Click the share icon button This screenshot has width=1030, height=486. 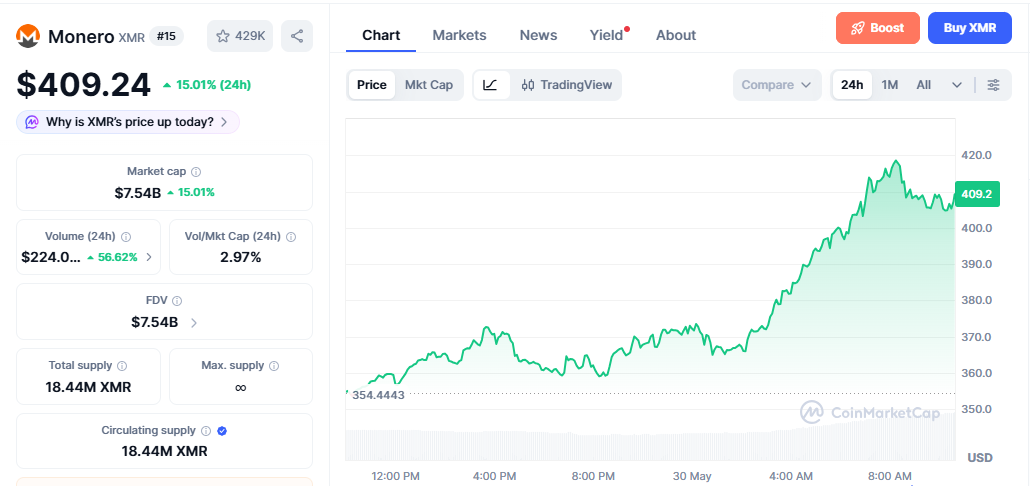click(x=297, y=36)
